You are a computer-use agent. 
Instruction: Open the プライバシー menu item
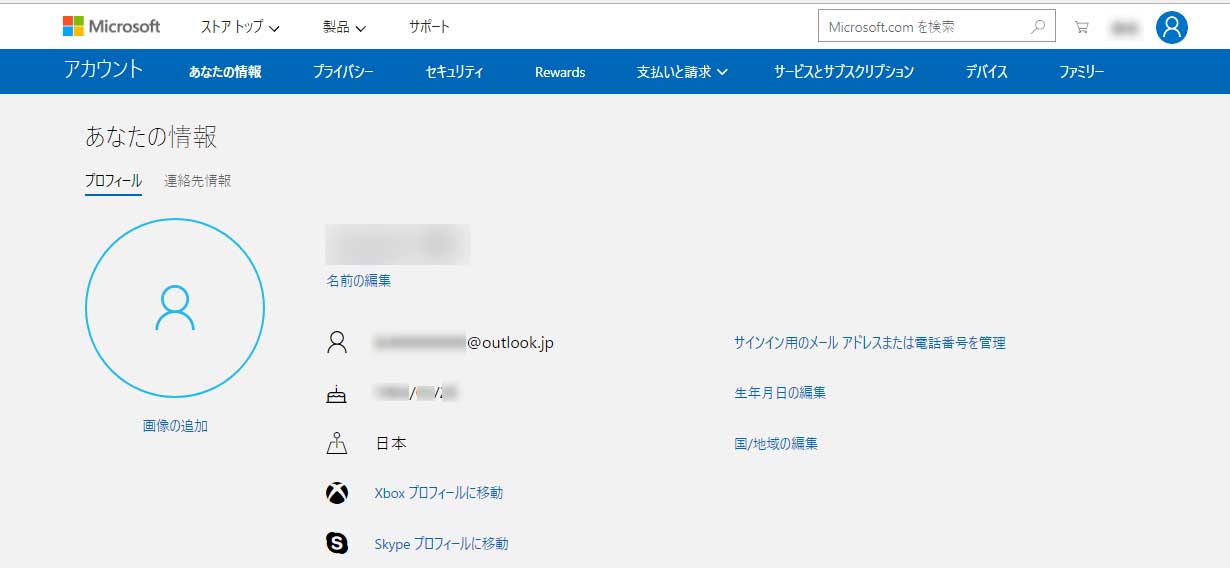343,72
